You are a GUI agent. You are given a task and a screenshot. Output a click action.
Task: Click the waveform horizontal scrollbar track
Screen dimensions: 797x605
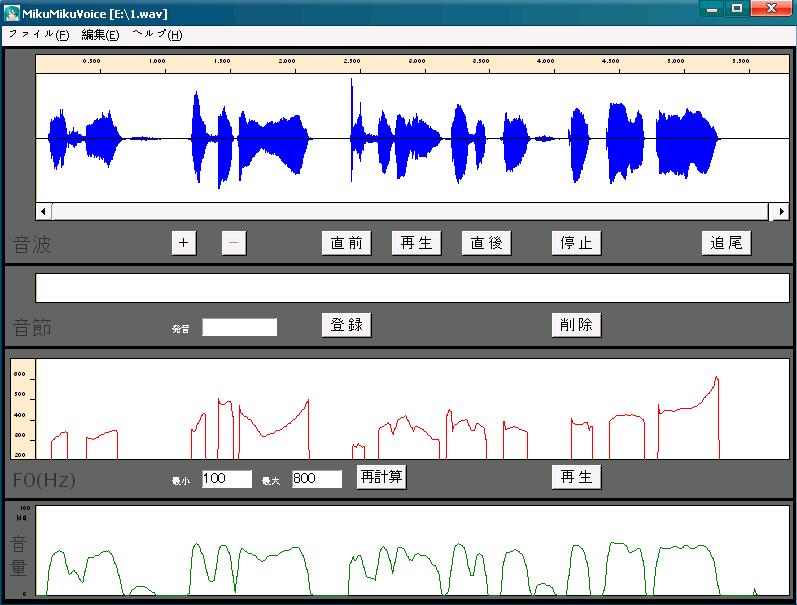click(x=410, y=211)
